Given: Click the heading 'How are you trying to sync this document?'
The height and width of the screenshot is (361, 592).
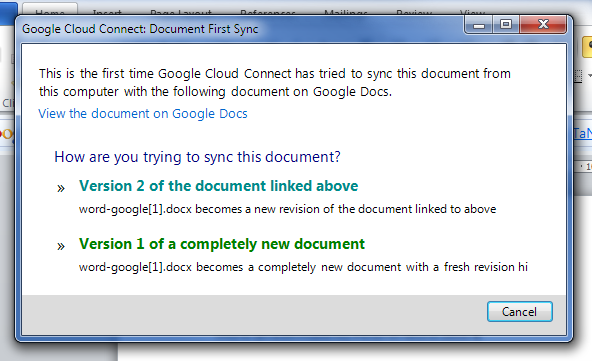Looking at the screenshot, I should pyautogui.click(x=197, y=157).
